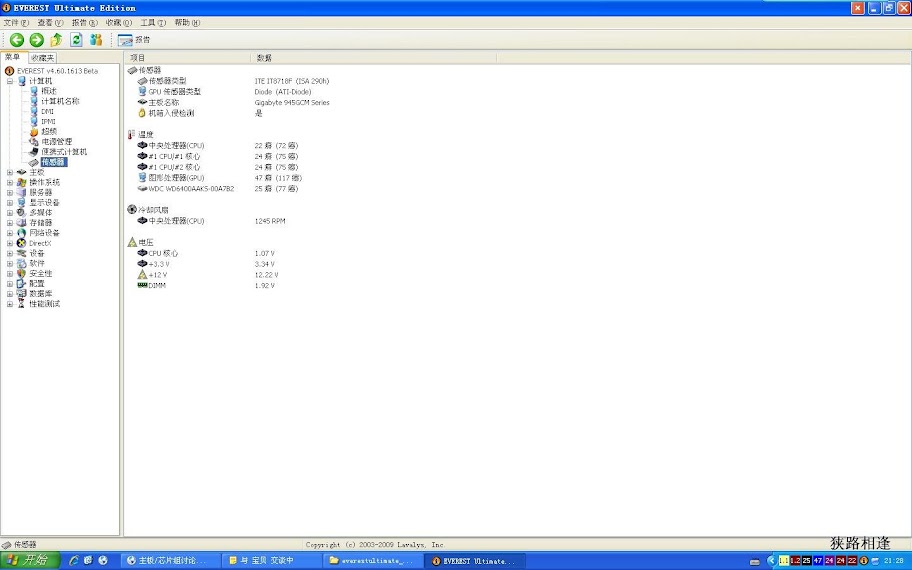Click the green Back arrow toolbar icon

pos(17,40)
